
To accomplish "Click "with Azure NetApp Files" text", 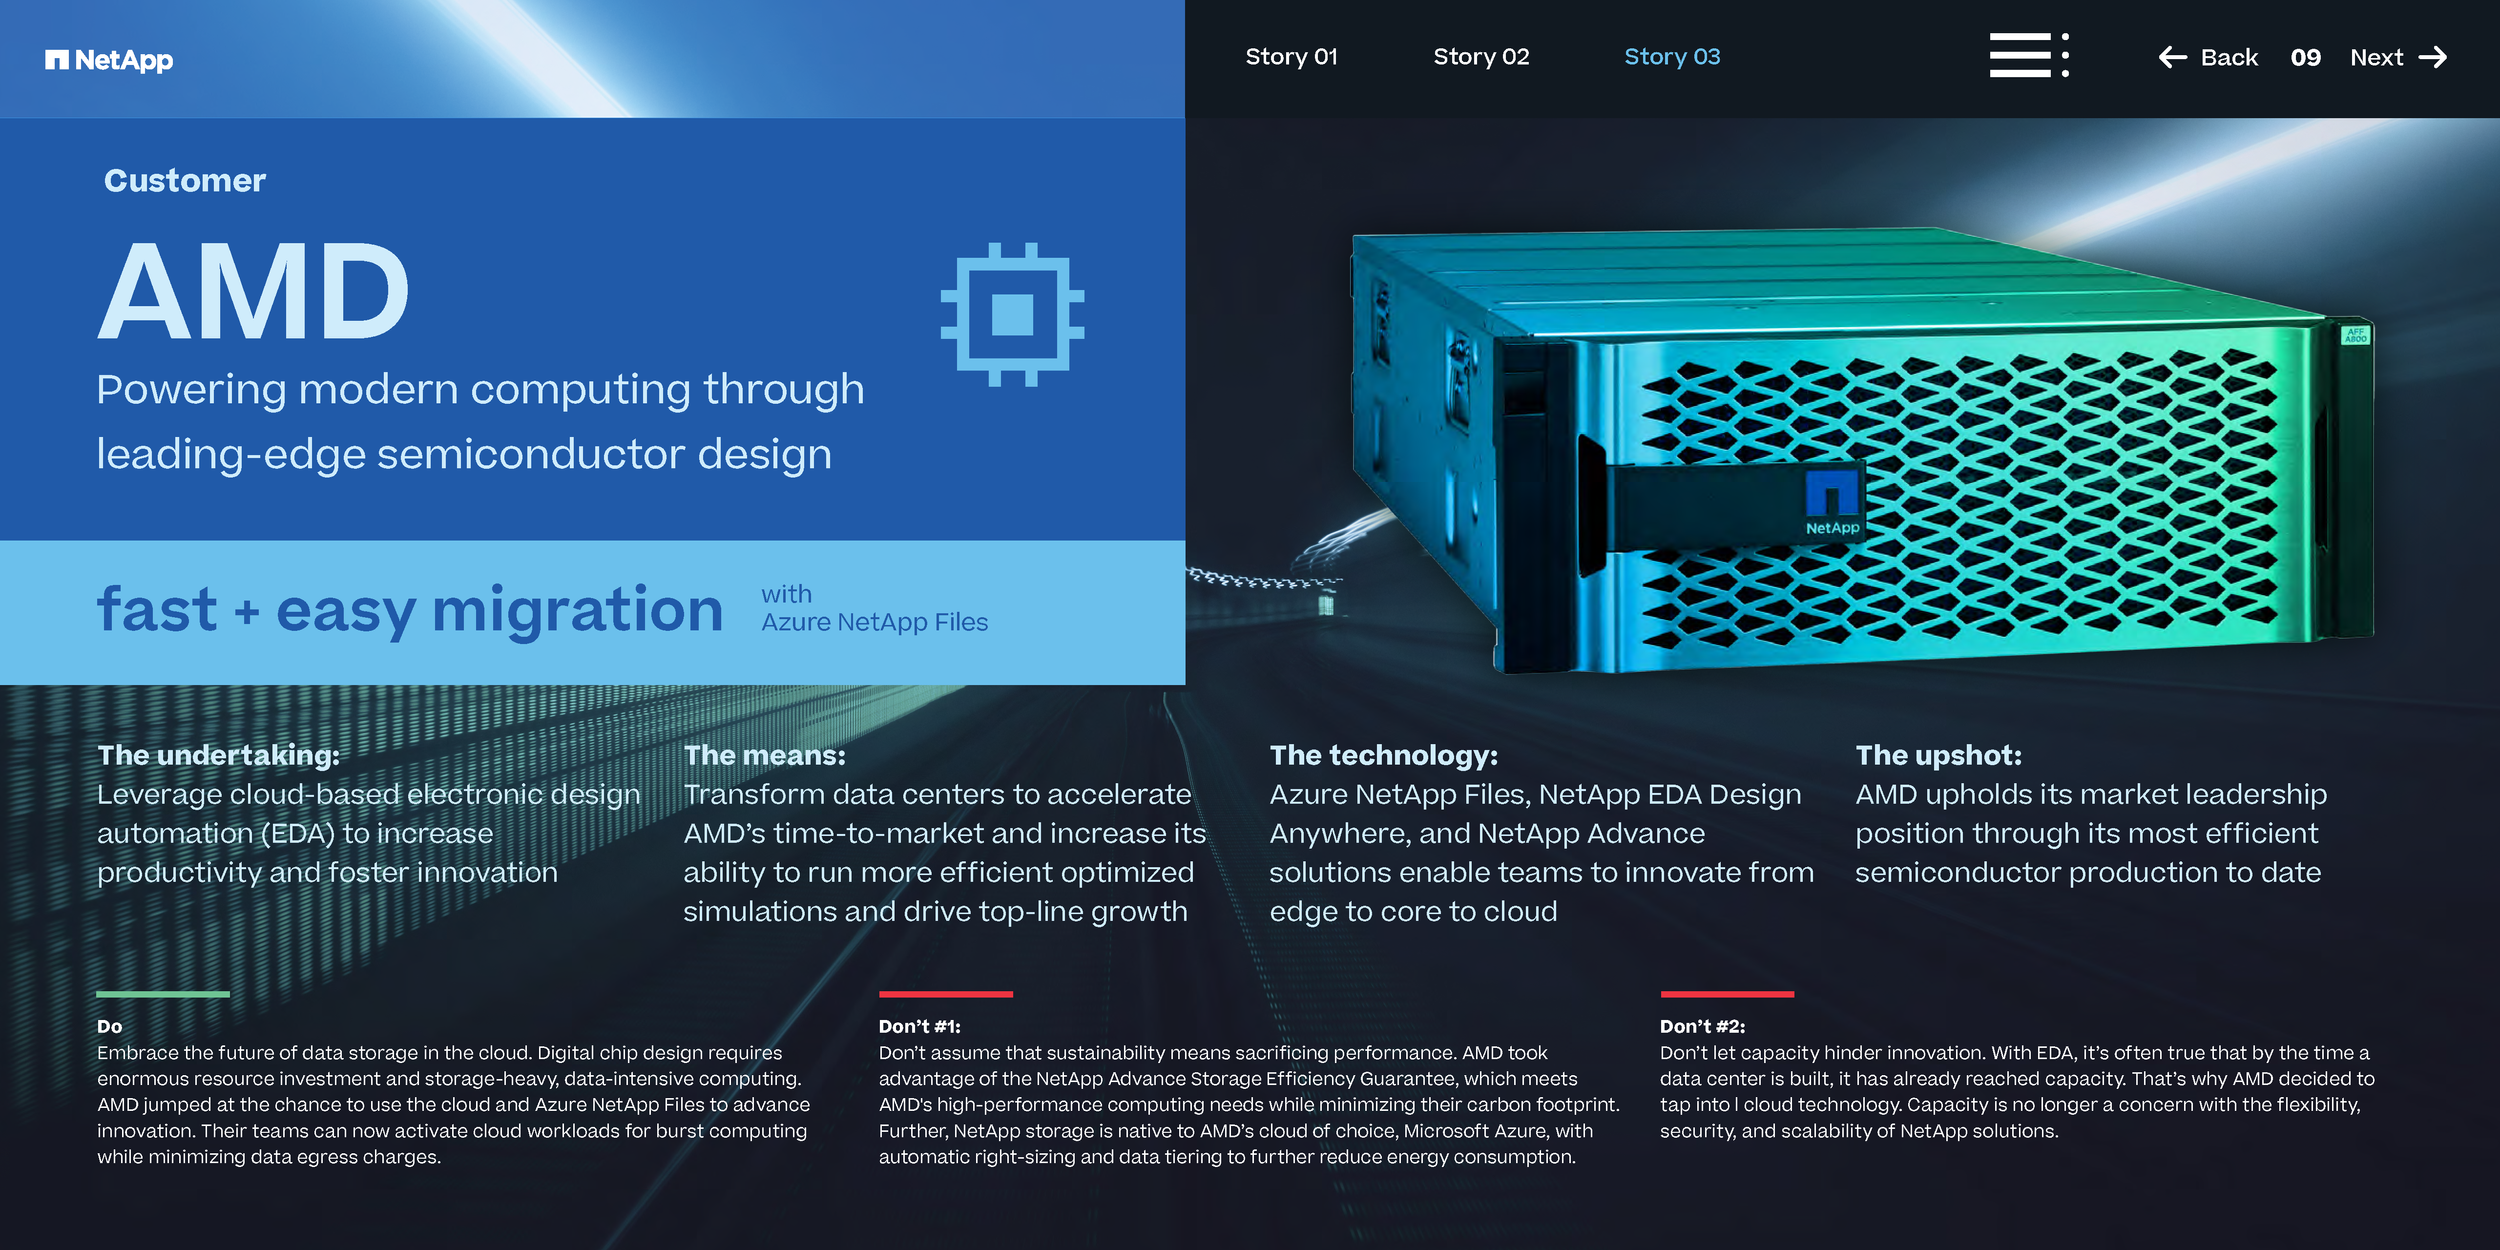I will [874, 608].
